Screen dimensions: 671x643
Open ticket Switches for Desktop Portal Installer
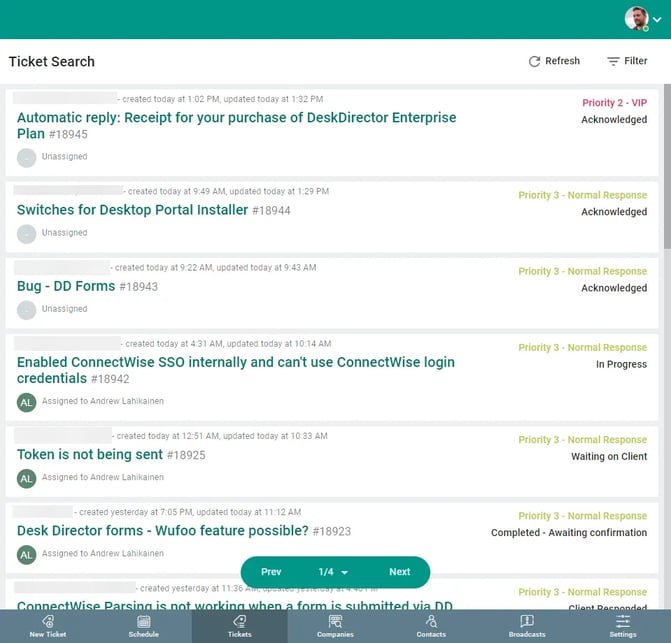coord(132,210)
